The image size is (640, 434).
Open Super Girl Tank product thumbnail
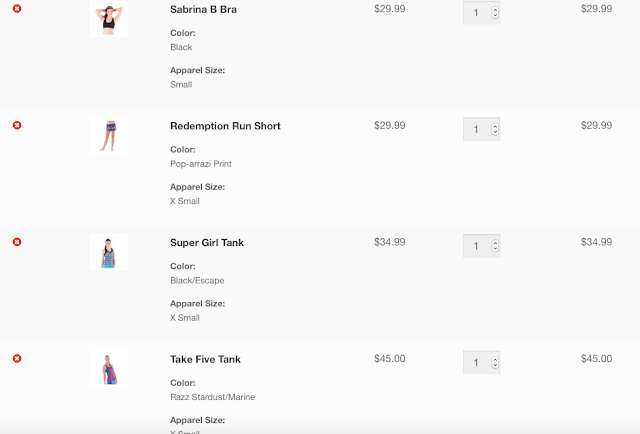108,252
